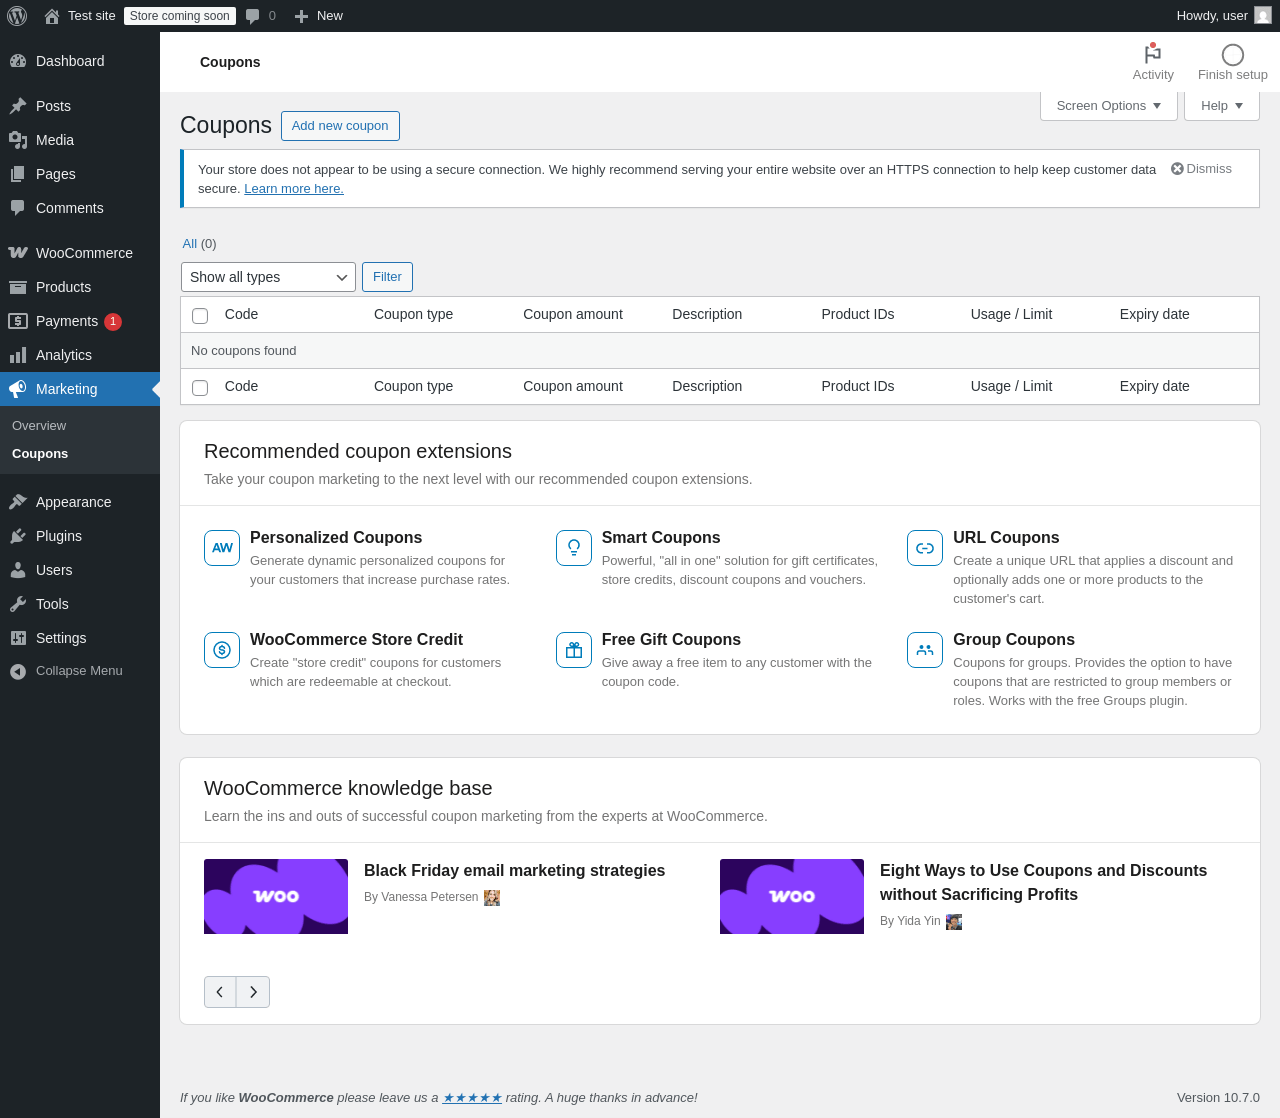Click the WordPress logo icon
1280x1118 pixels.
[17, 16]
